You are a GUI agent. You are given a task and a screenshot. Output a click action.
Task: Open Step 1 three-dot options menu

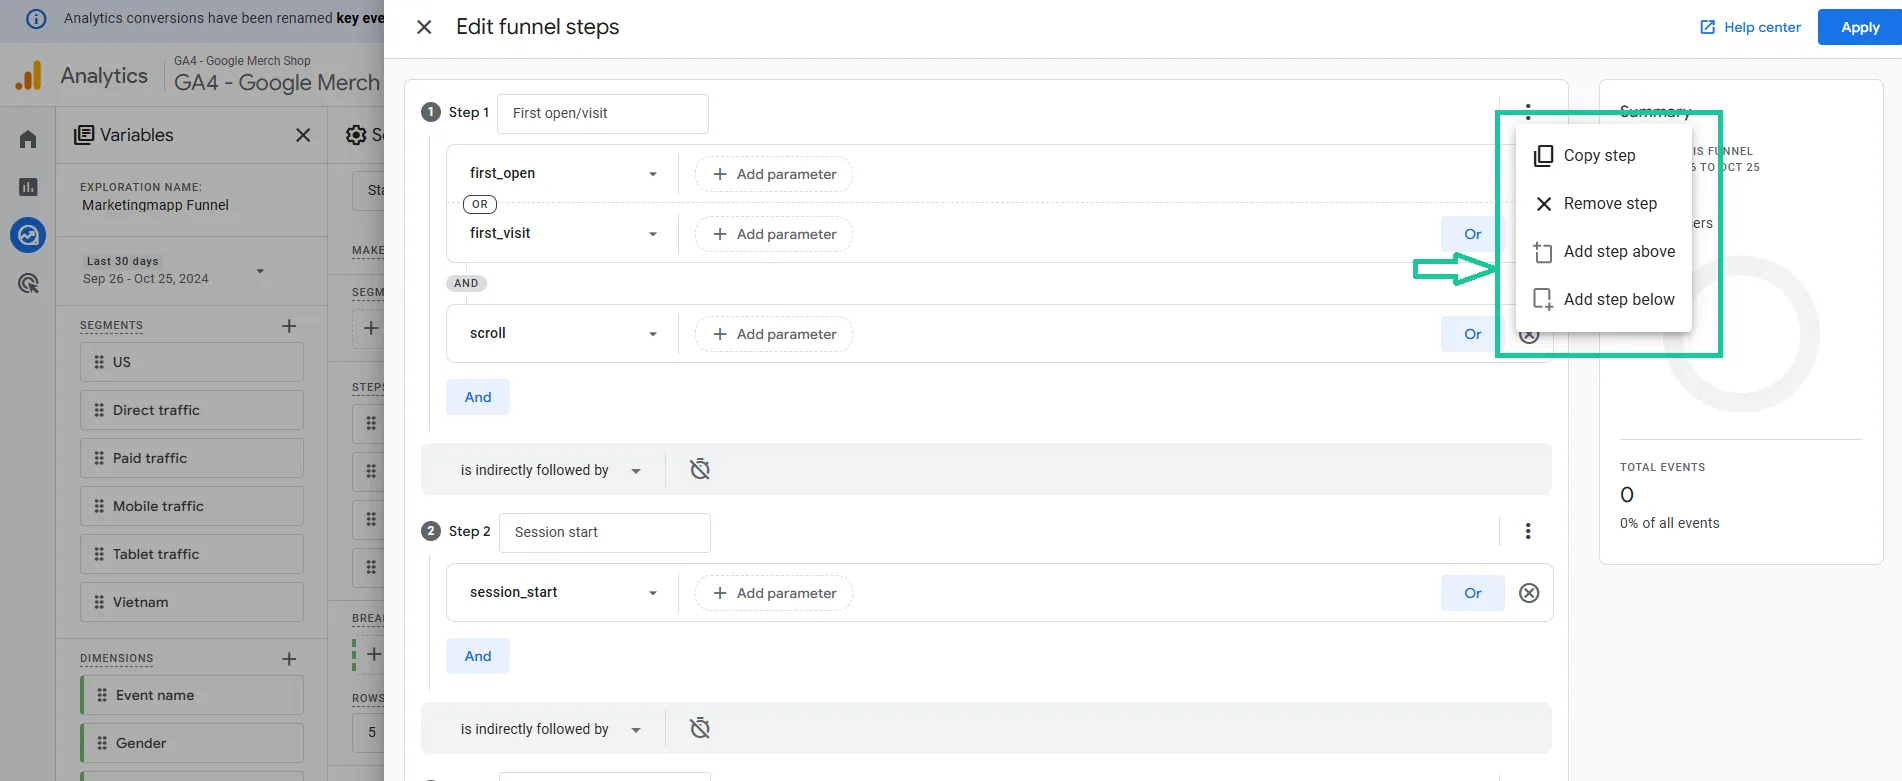click(x=1528, y=111)
